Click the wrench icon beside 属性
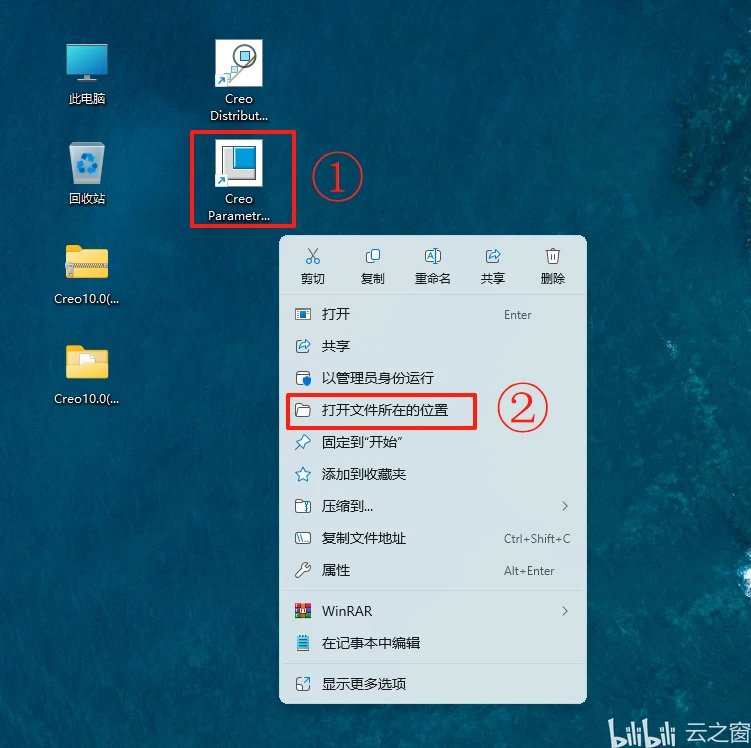Image resolution: width=751 pixels, height=748 pixels. (x=303, y=570)
